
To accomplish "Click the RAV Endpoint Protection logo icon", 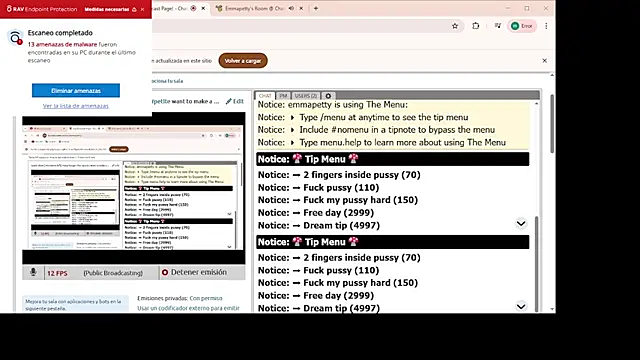I will (x=9, y=9).
